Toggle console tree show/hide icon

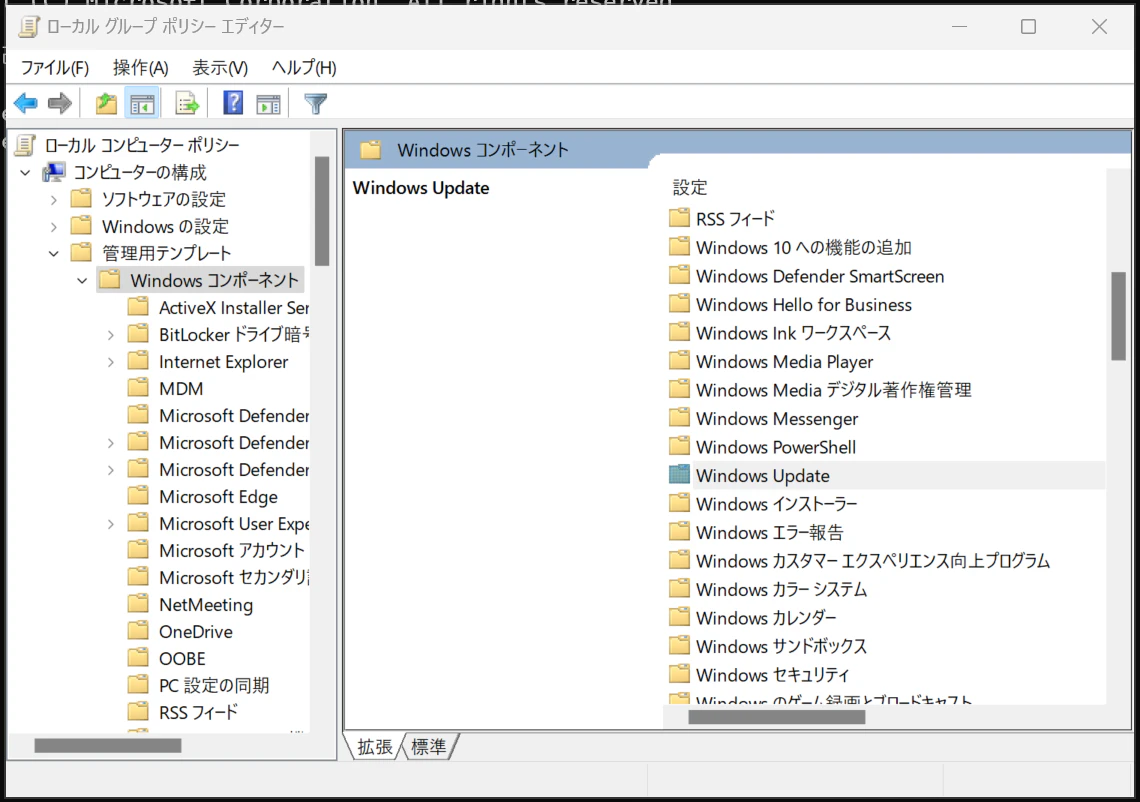click(x=142, y=104)
